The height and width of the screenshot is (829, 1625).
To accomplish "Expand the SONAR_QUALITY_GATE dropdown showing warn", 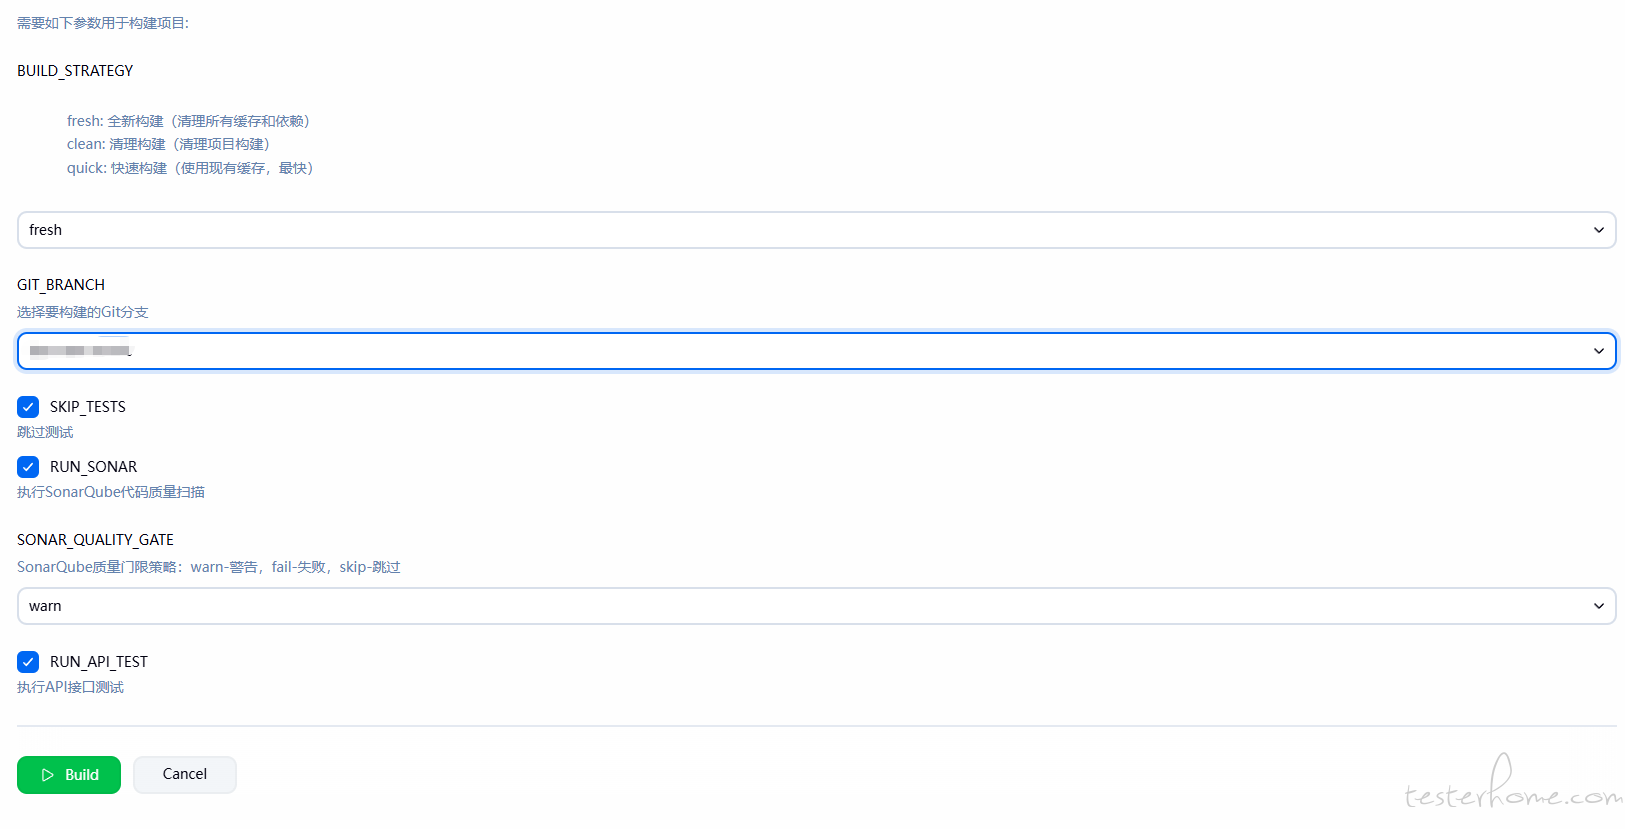I will tap(800, 606).
